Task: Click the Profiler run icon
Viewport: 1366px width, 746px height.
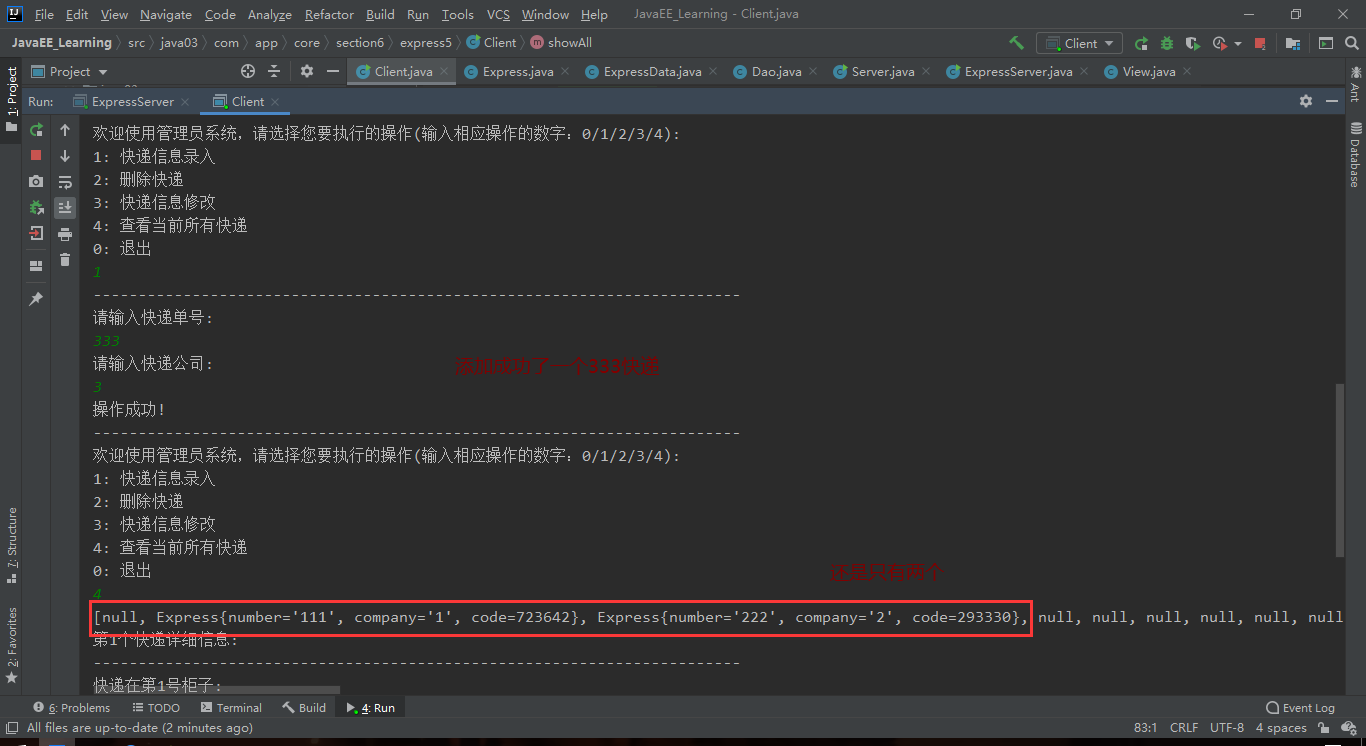Action: 1219,43
